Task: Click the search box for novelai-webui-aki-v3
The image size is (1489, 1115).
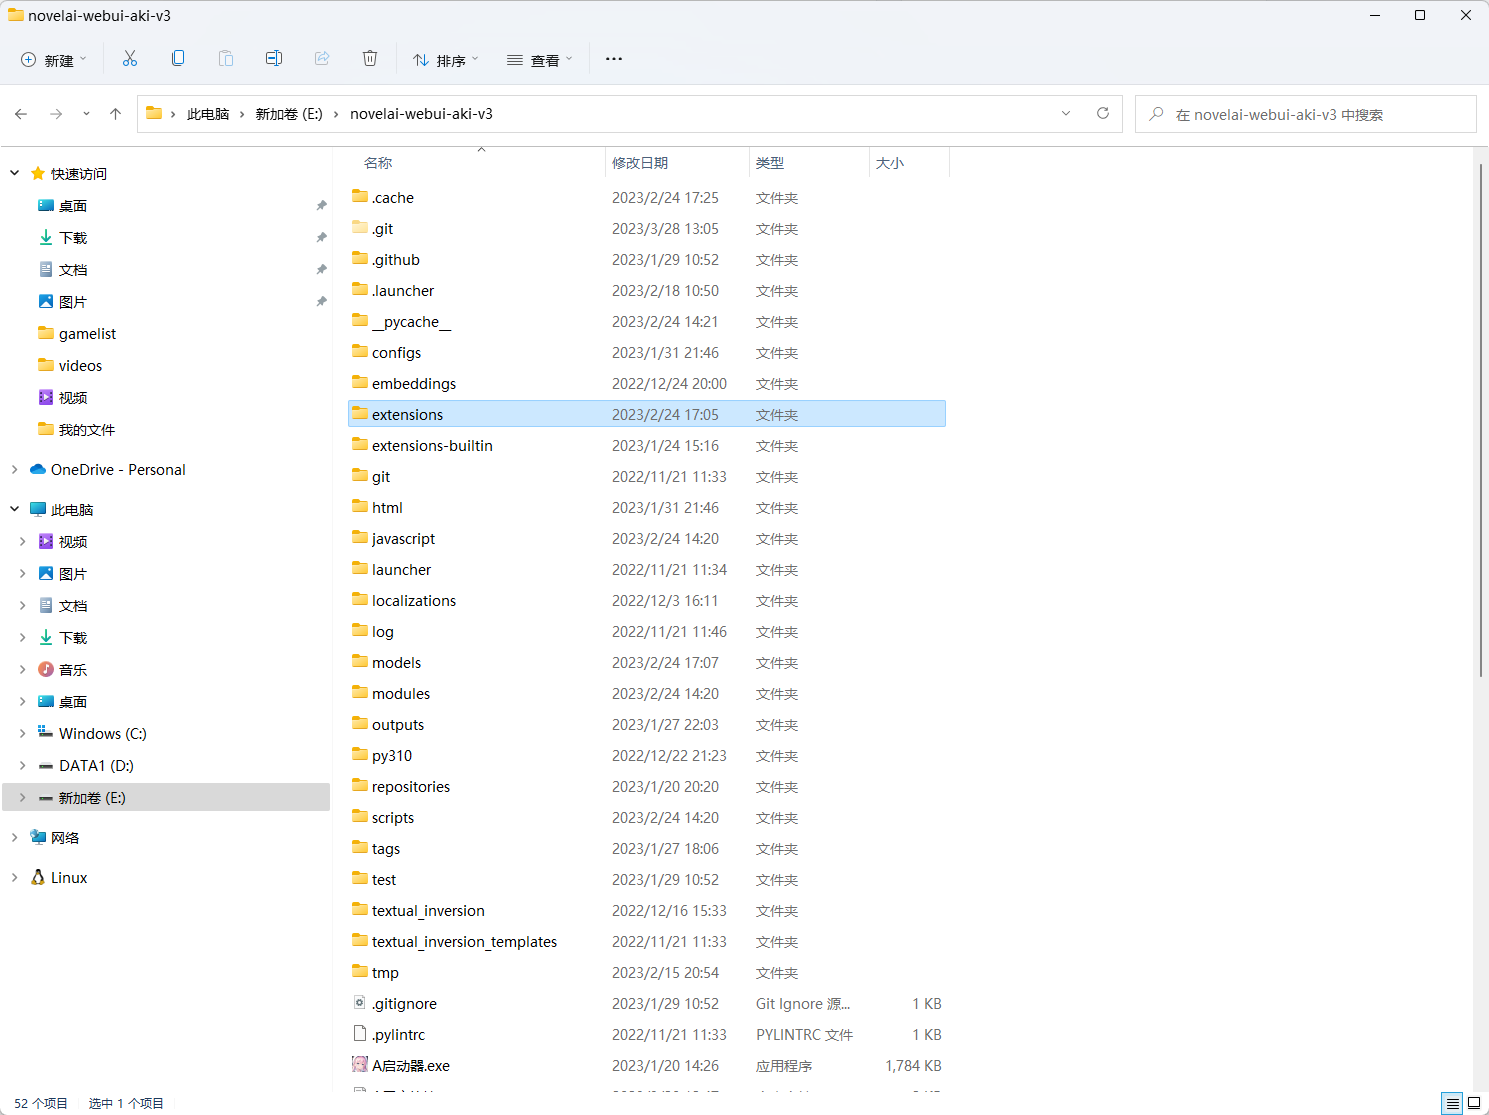Action: tap(1305, 114)
